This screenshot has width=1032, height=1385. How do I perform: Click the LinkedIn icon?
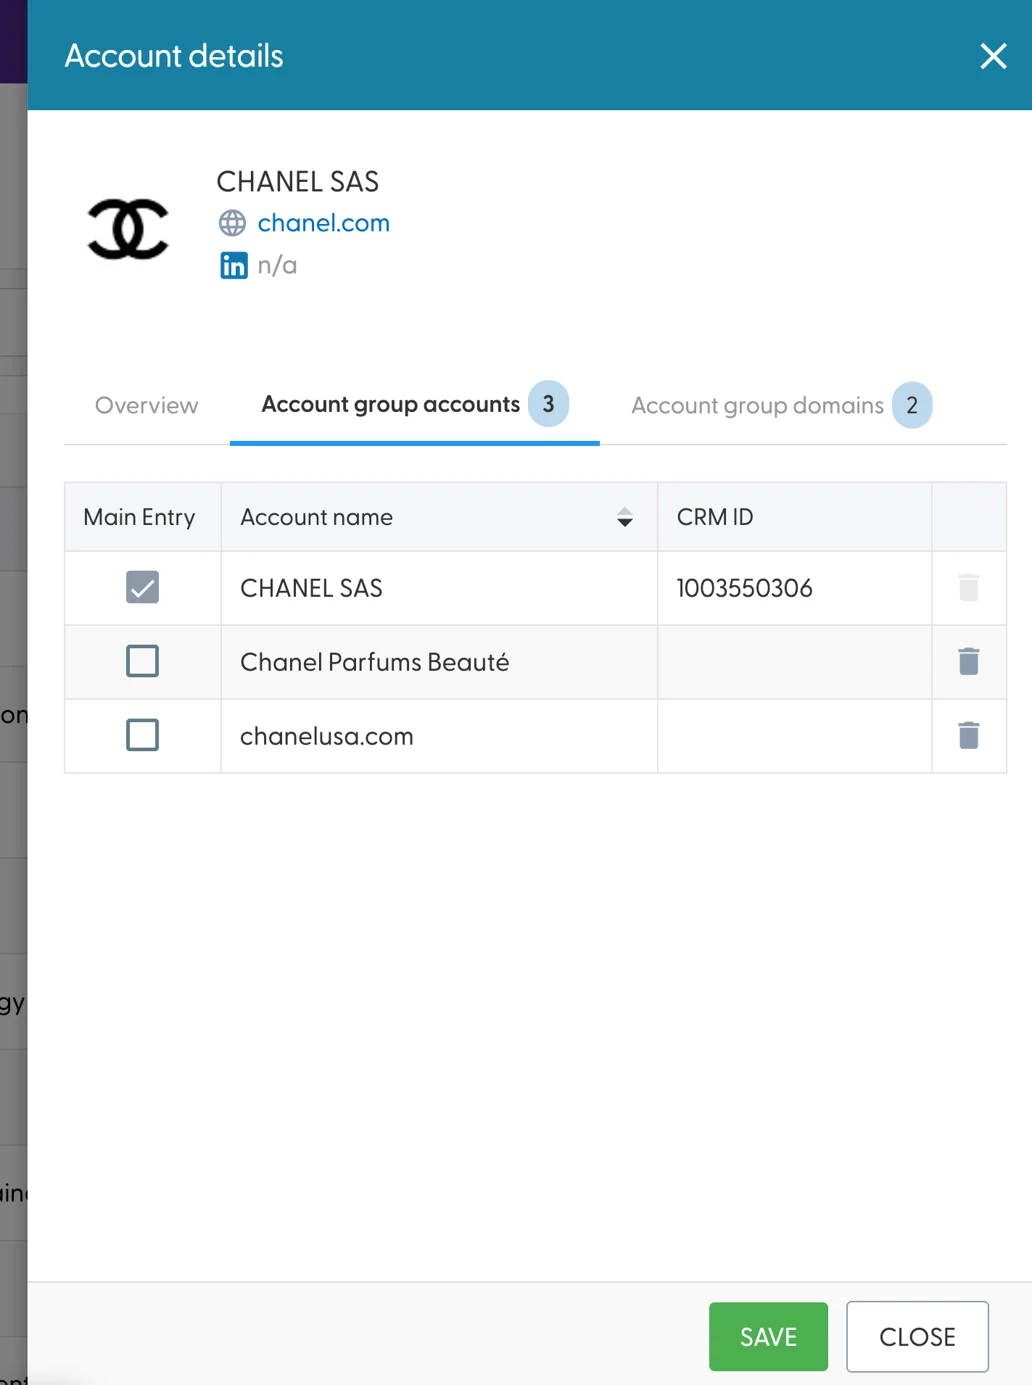(233, 265)
